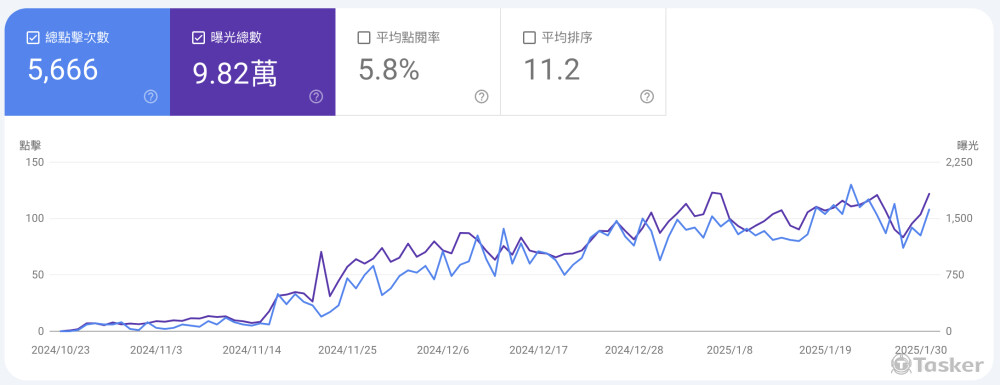Click the 2024/11/3 date label

click(x=156, y=351)
